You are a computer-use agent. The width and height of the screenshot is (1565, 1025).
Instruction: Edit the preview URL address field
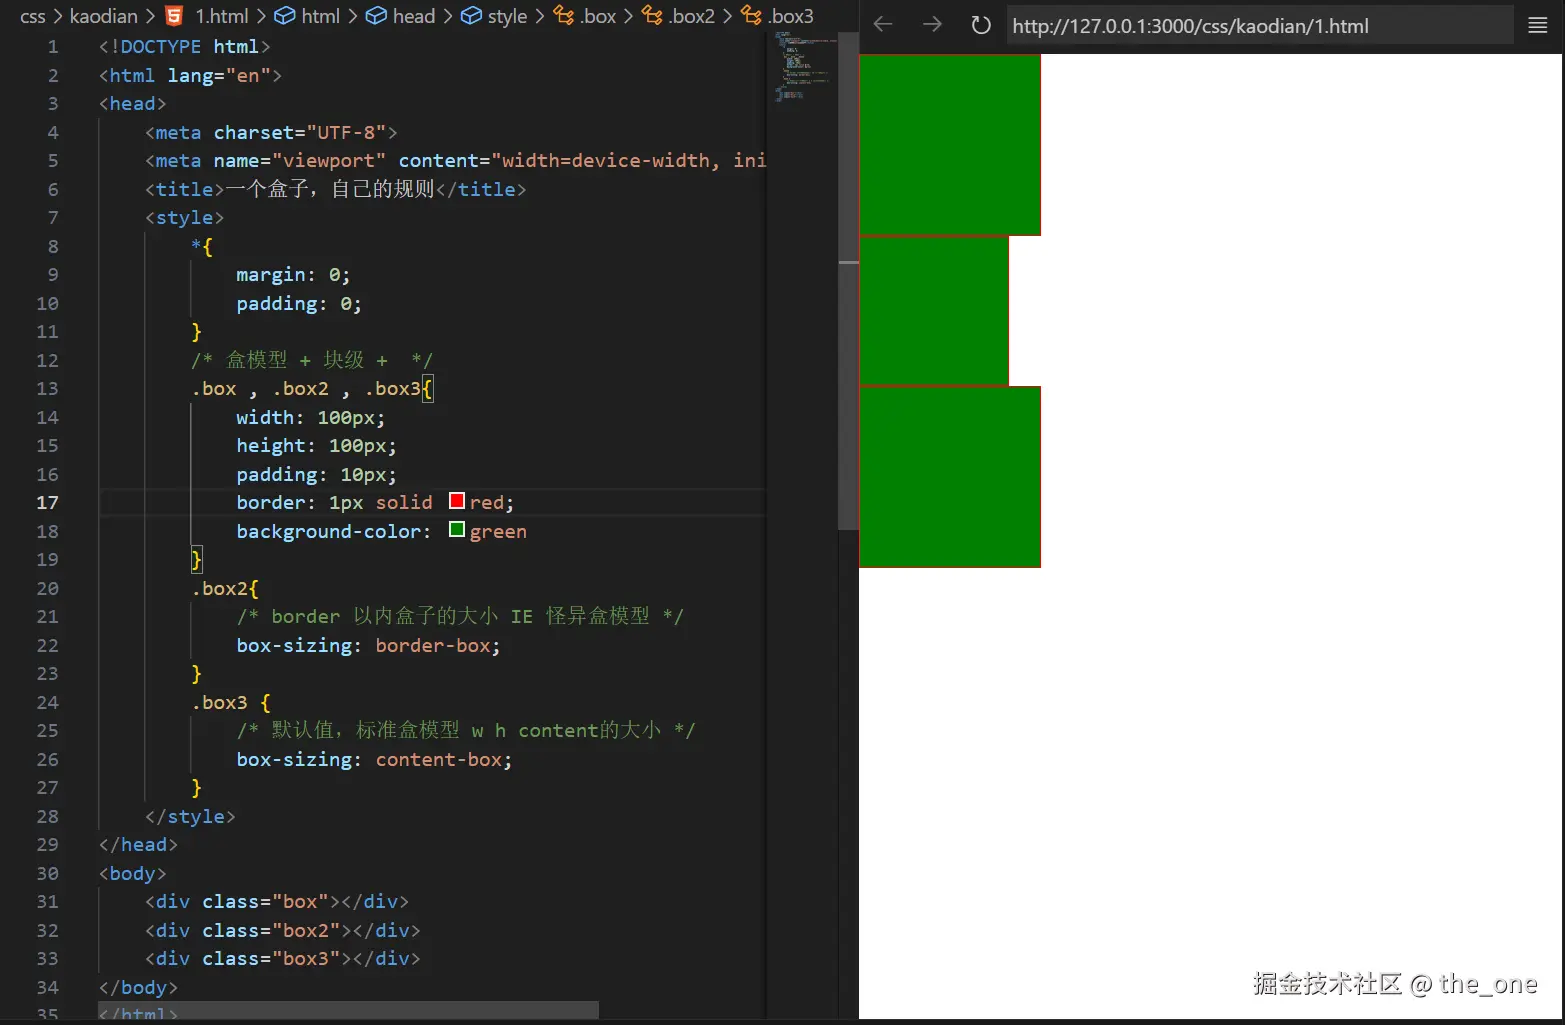[1259, 26]
